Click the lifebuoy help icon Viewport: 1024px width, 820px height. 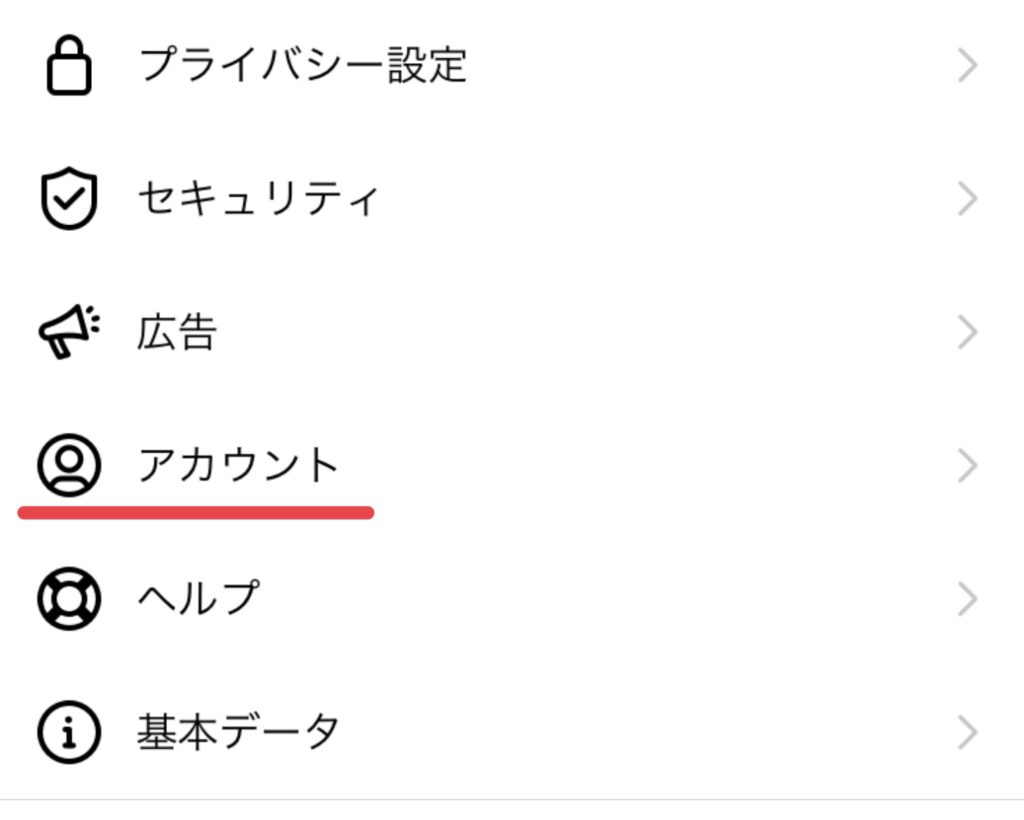69,599
